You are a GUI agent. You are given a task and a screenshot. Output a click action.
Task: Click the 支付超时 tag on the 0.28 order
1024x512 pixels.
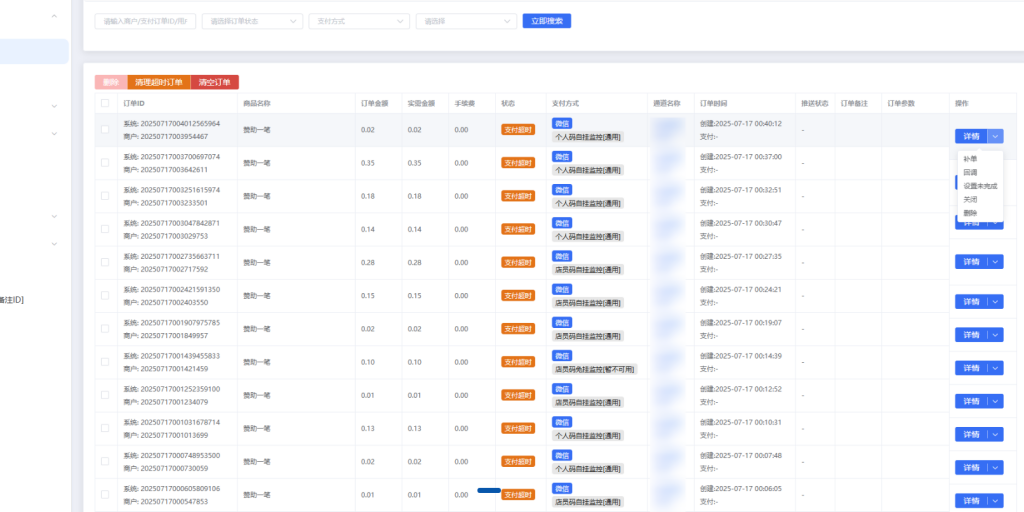click(518, 262)
